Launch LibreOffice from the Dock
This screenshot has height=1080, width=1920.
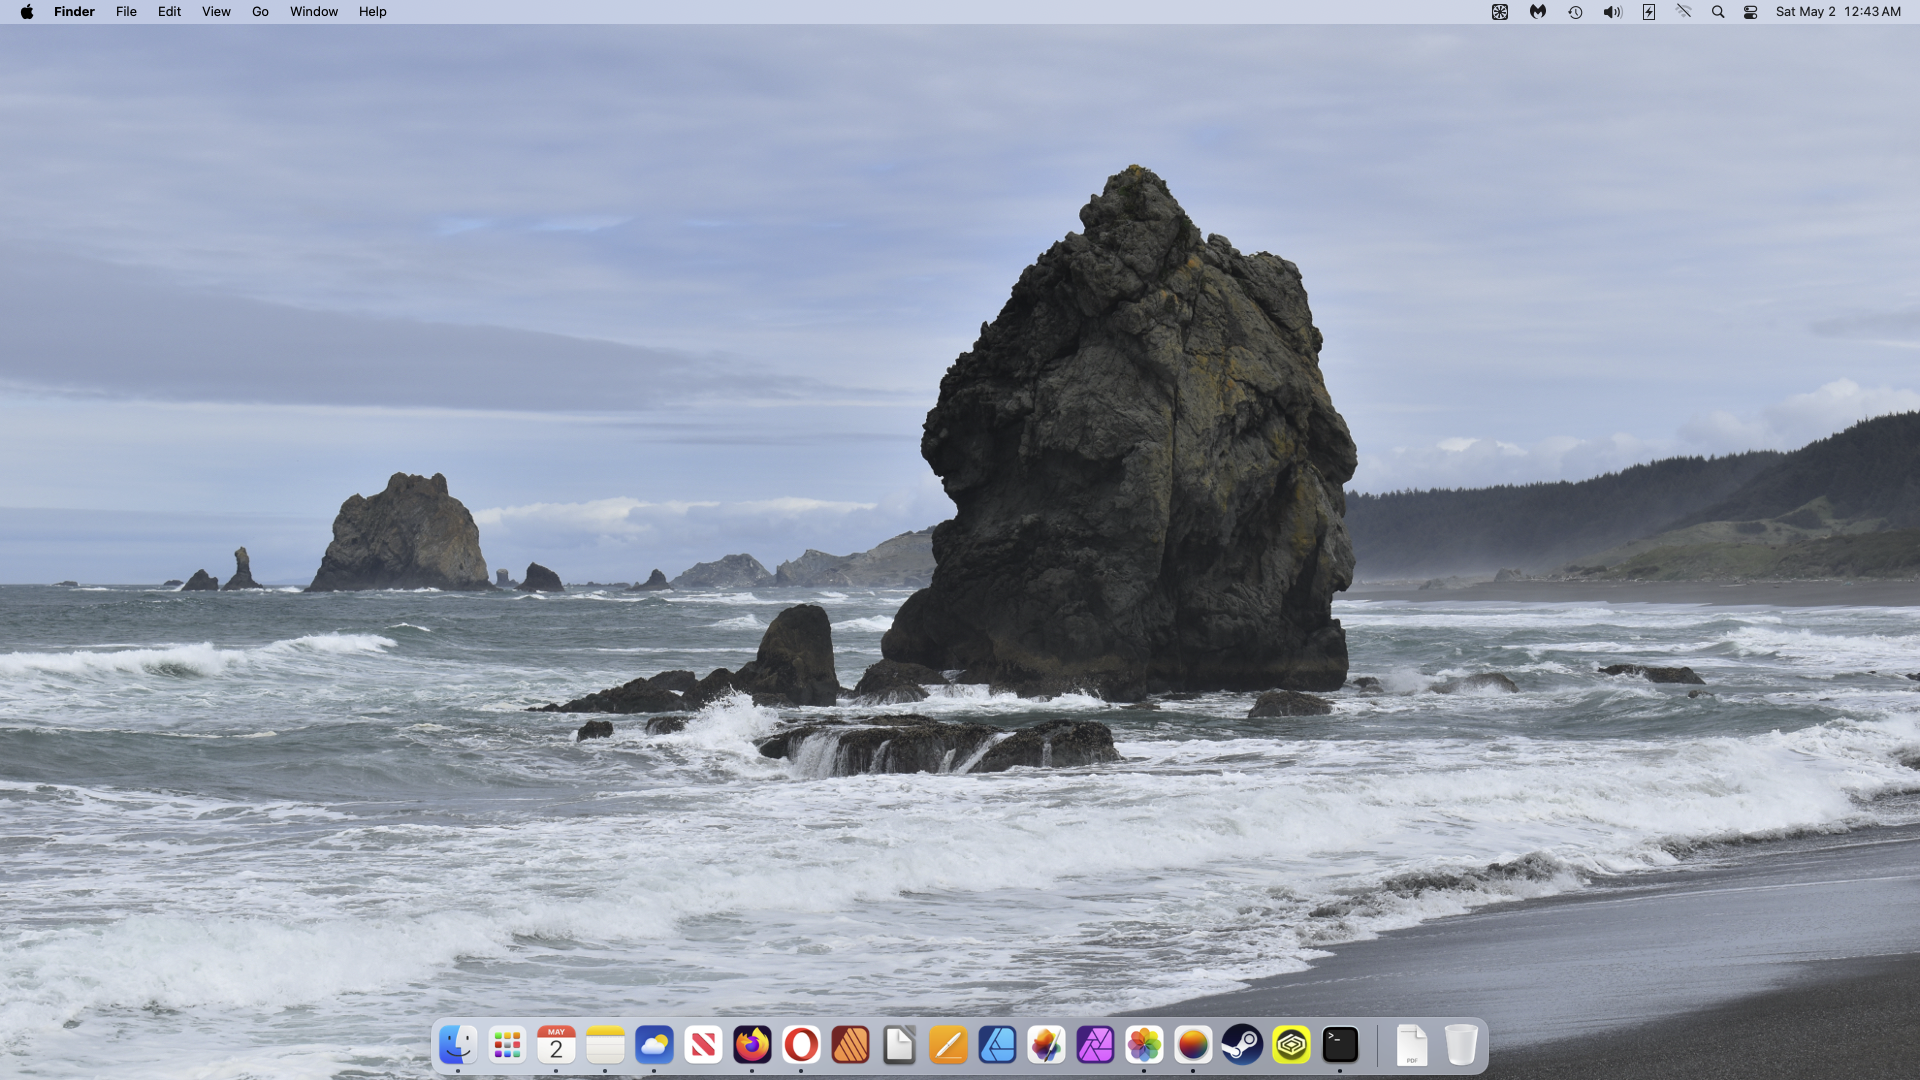[x=899, y=1046]
